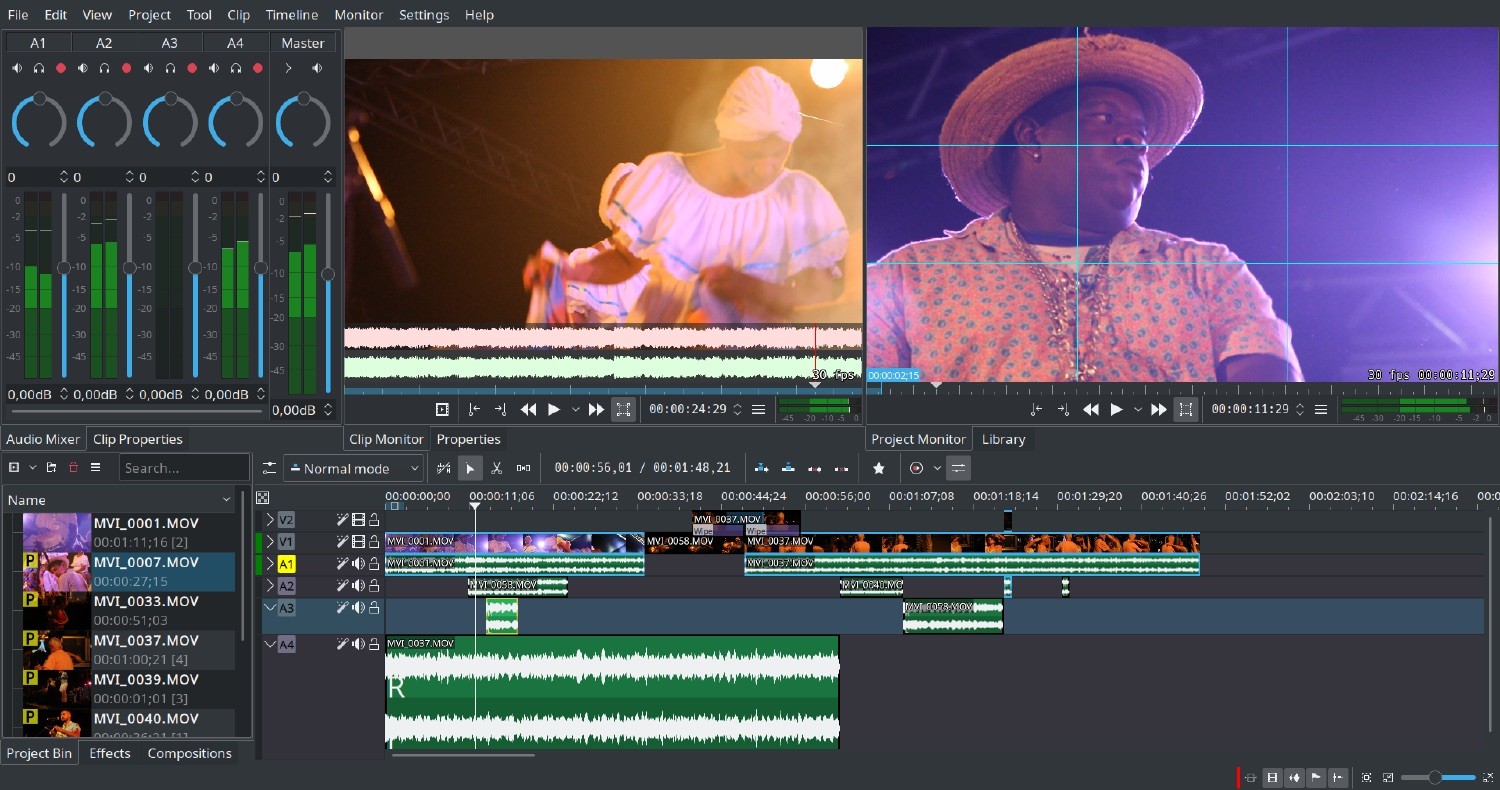Image resolution: width=1500 pixels, height=790 pixels.
Task: Enable solo headphones on A1 mixer channel
Action: pos(38,68)
